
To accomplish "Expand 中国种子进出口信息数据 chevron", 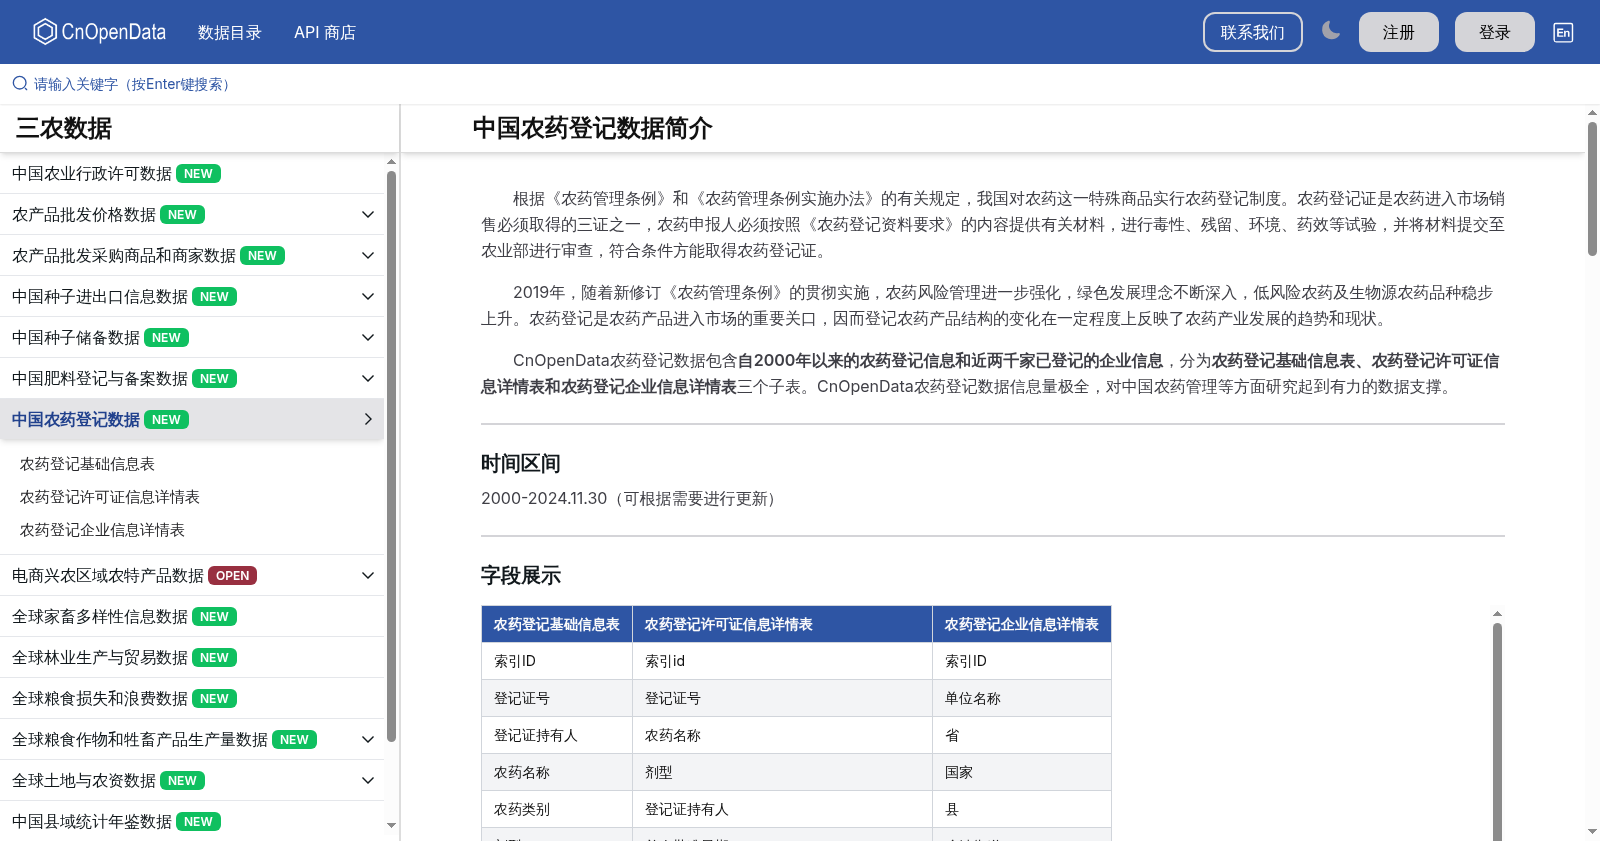I will tap(368, 297).
